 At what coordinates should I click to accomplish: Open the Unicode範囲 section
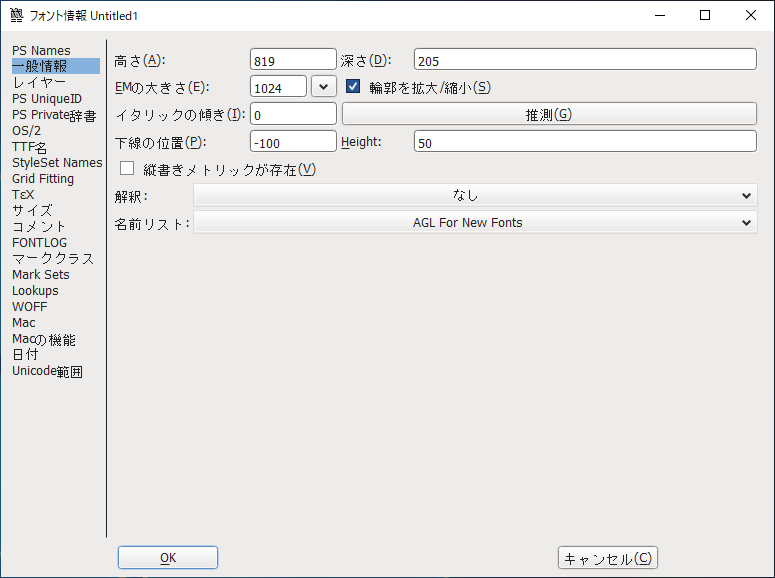pos(47,371)
